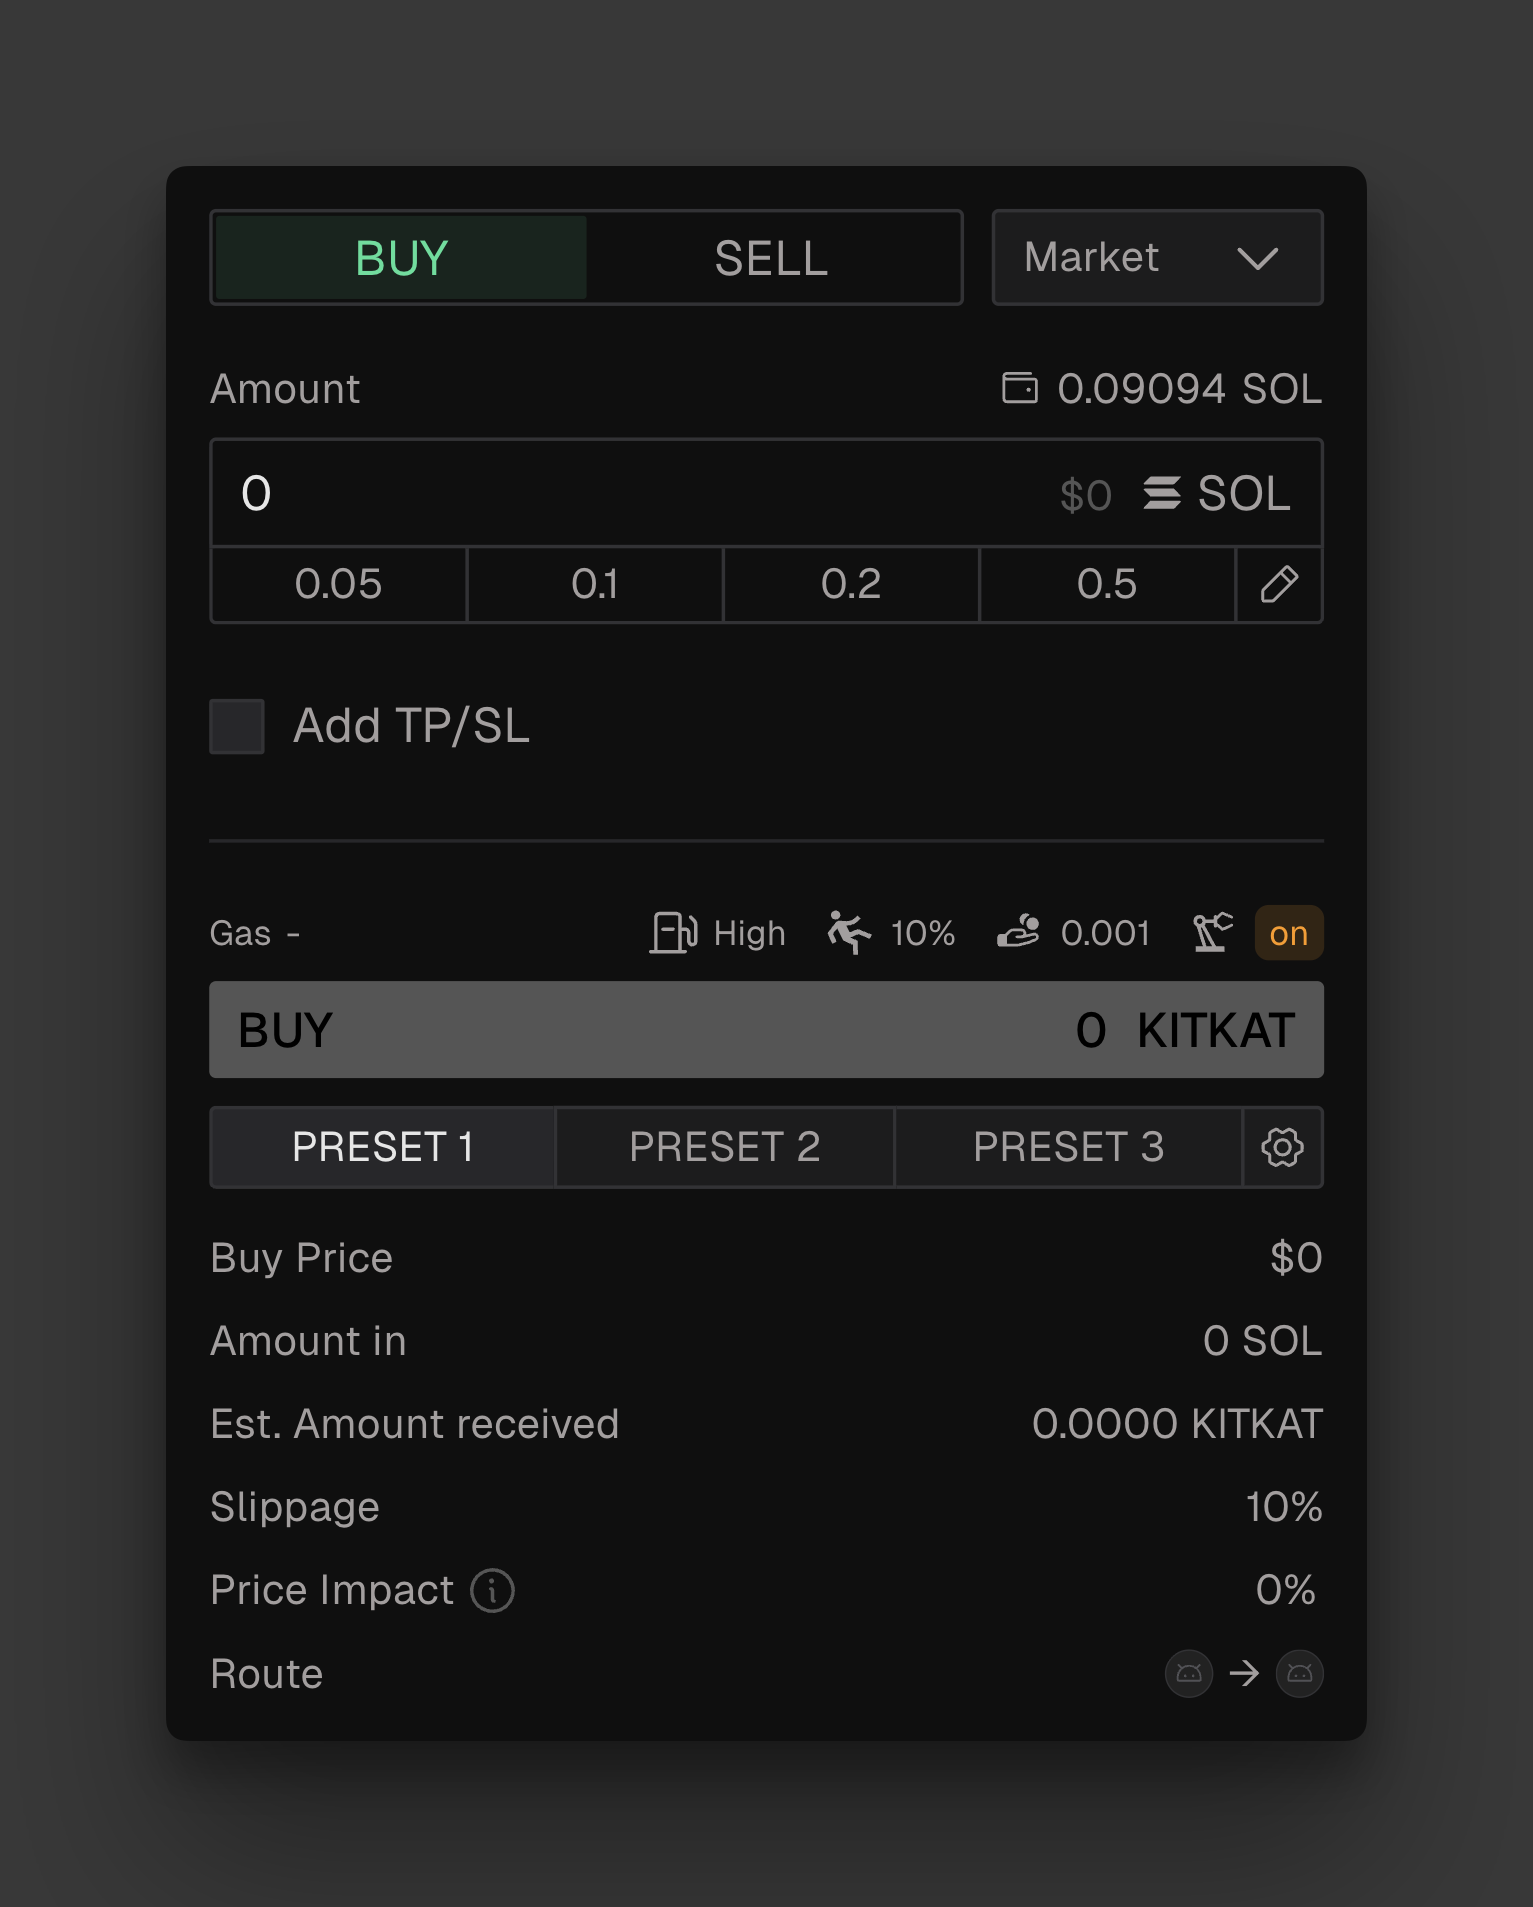Screen dimensions: 1533x1907
Task: Click the Price Impact info icon
Action: pos(492,1590)
